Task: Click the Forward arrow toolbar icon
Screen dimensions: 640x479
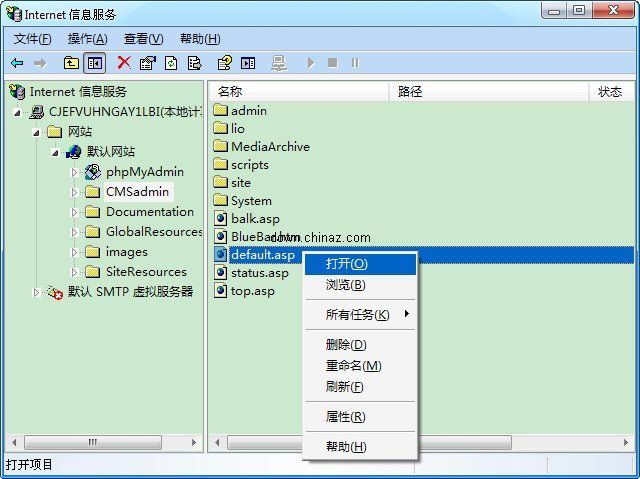Action: pos(40,63)
